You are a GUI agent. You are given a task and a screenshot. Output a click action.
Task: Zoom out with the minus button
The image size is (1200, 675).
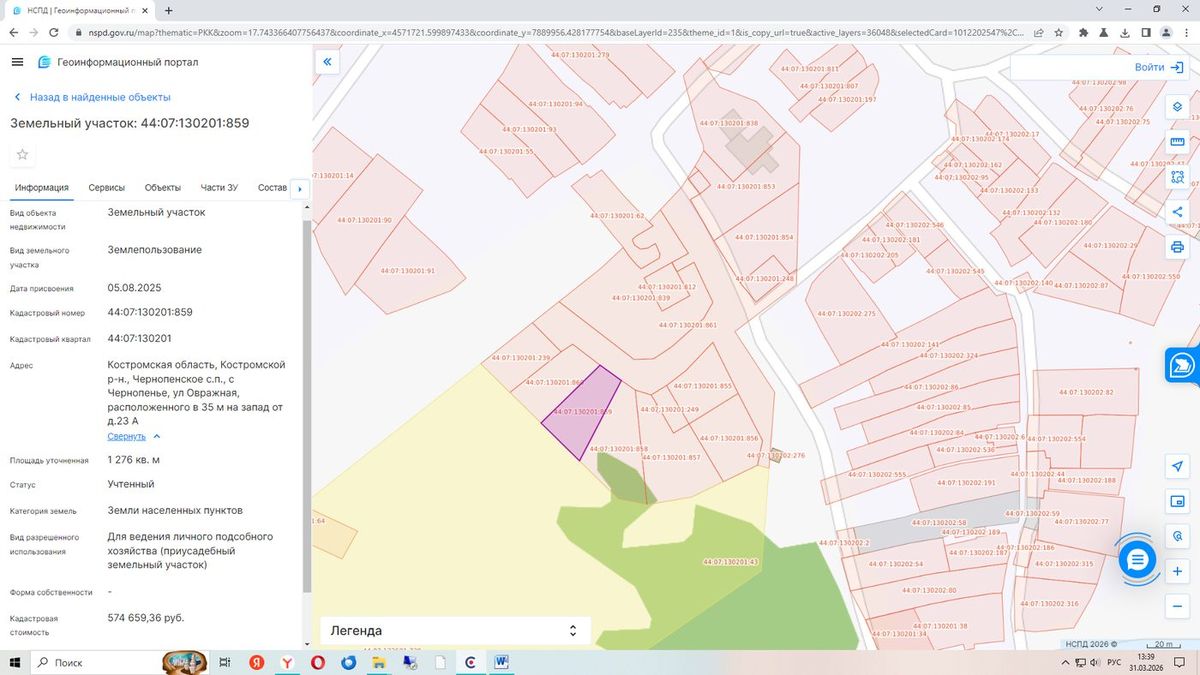(1177, 606)
